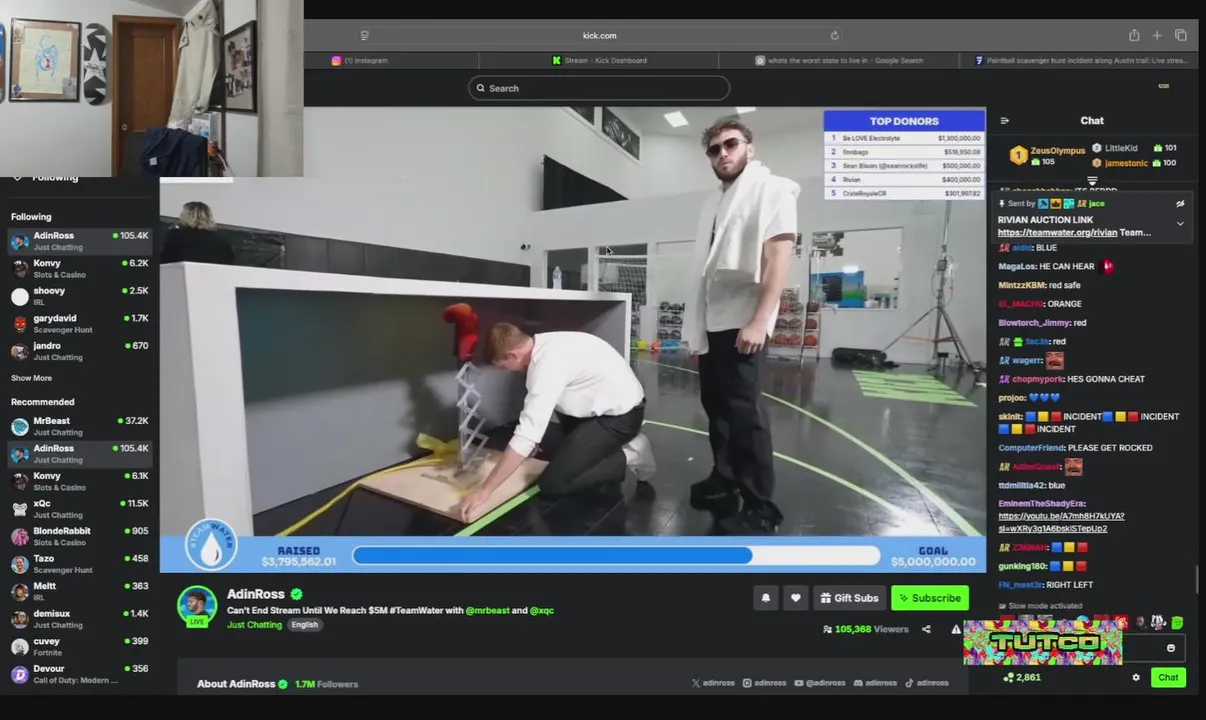This screenshot has height=720, width=1206.
Task: Click the English language tag
Action: coord(304,625)
